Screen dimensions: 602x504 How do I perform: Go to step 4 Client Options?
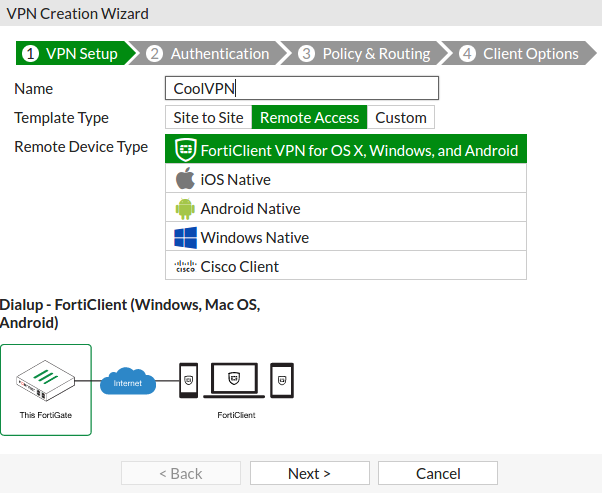(x=519, y=53)
